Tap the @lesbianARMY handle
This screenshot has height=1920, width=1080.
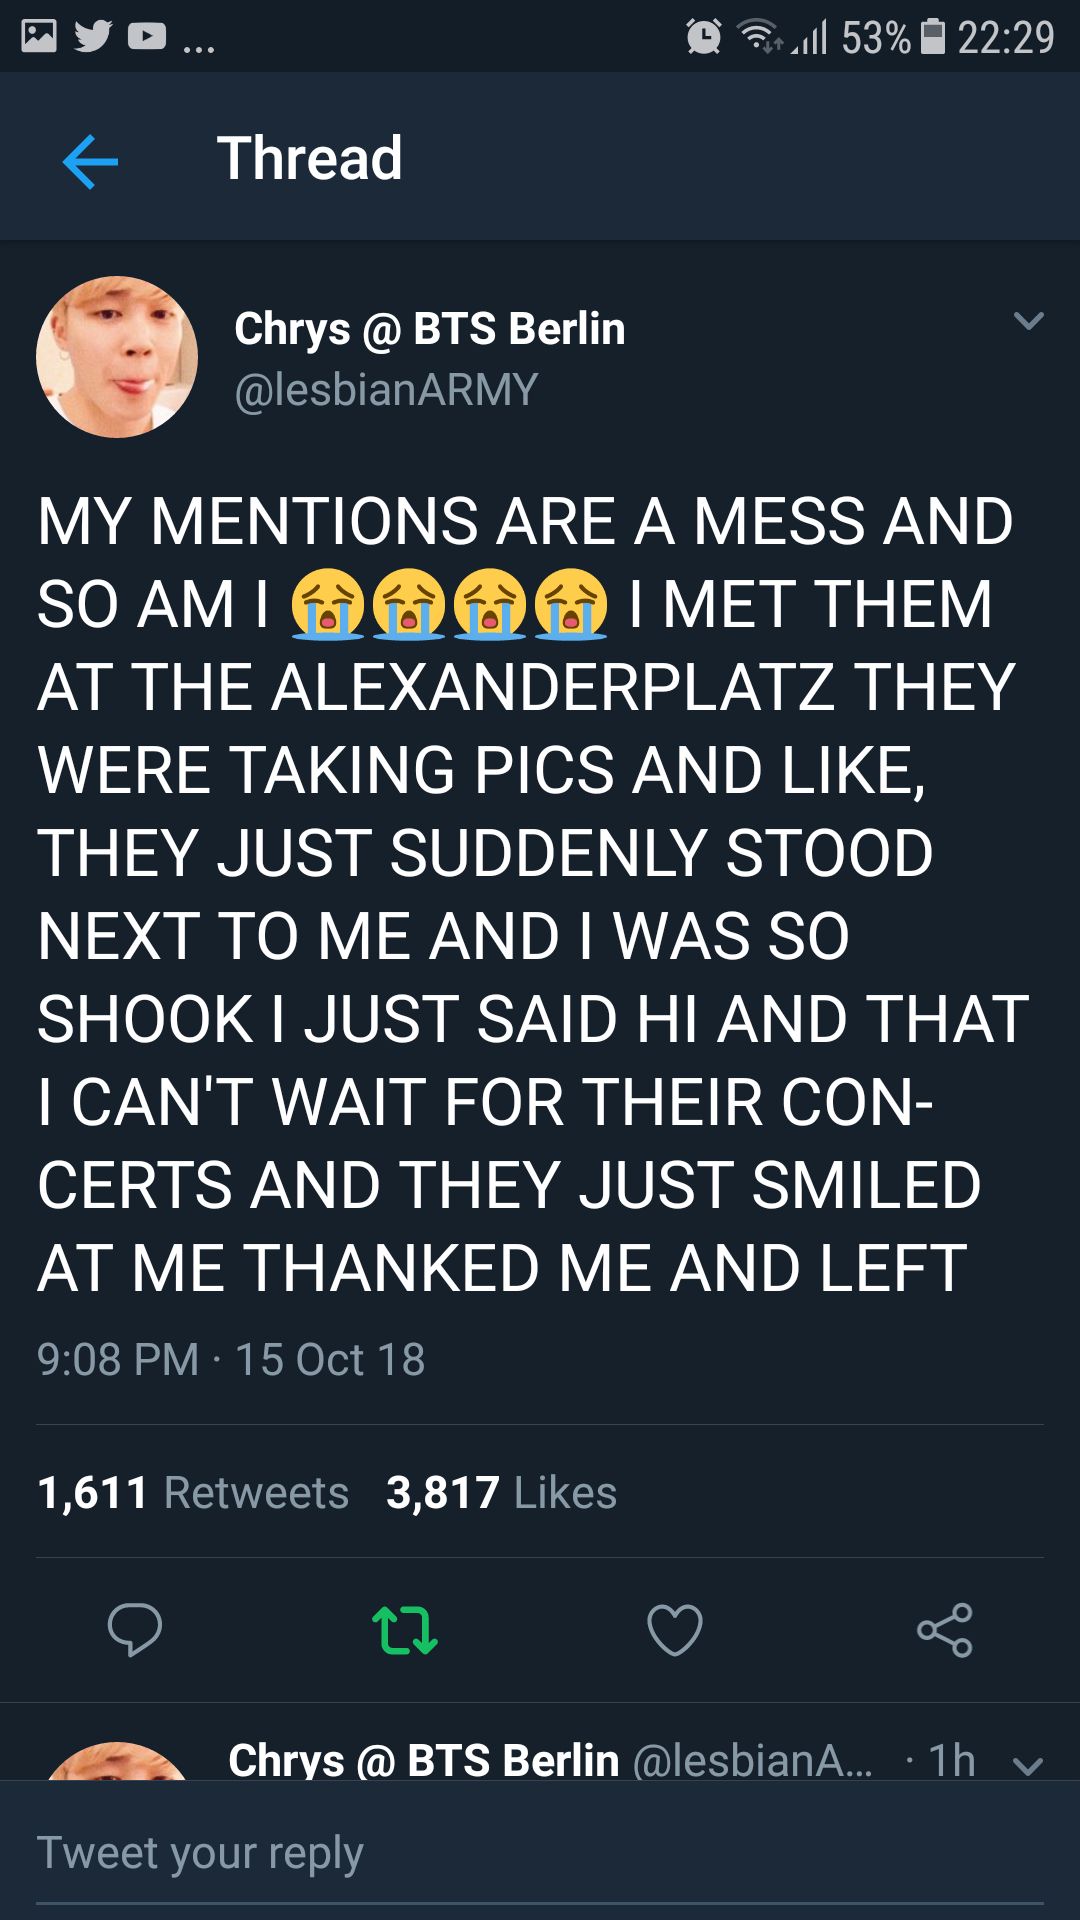pyautogui.click(x=386, y=389)
